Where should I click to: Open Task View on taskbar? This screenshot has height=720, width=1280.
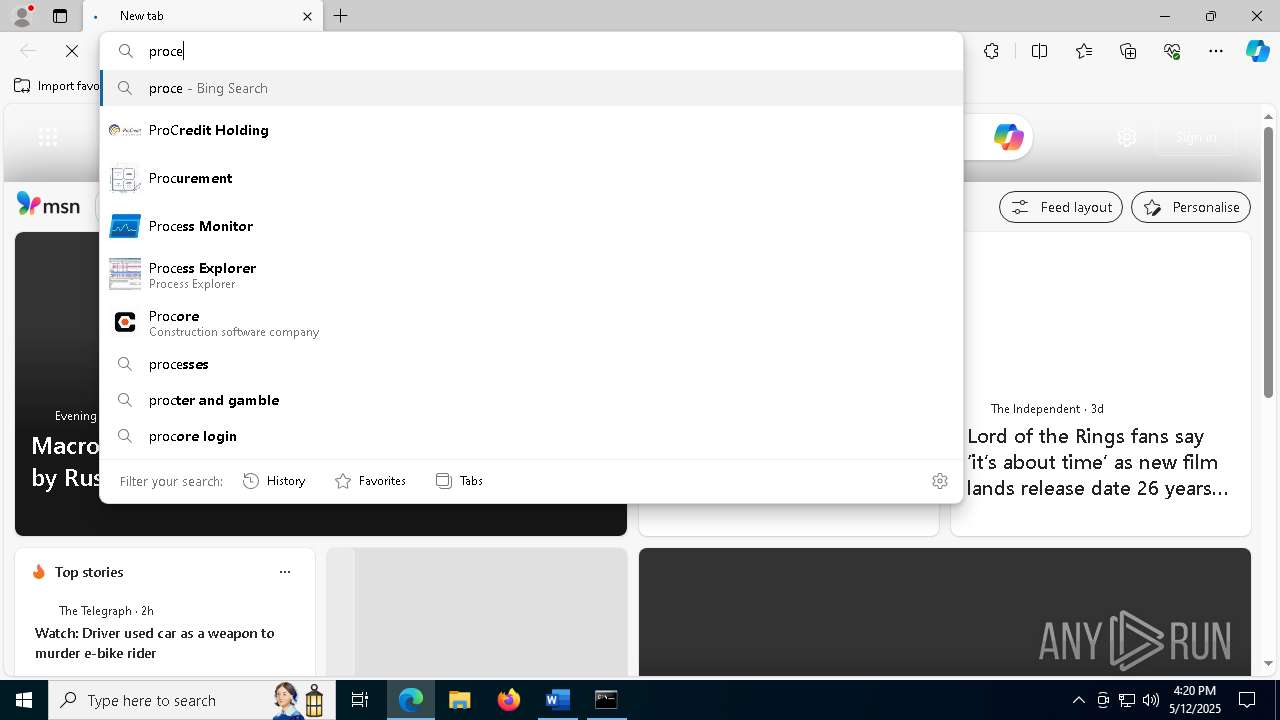coord(360,700)
